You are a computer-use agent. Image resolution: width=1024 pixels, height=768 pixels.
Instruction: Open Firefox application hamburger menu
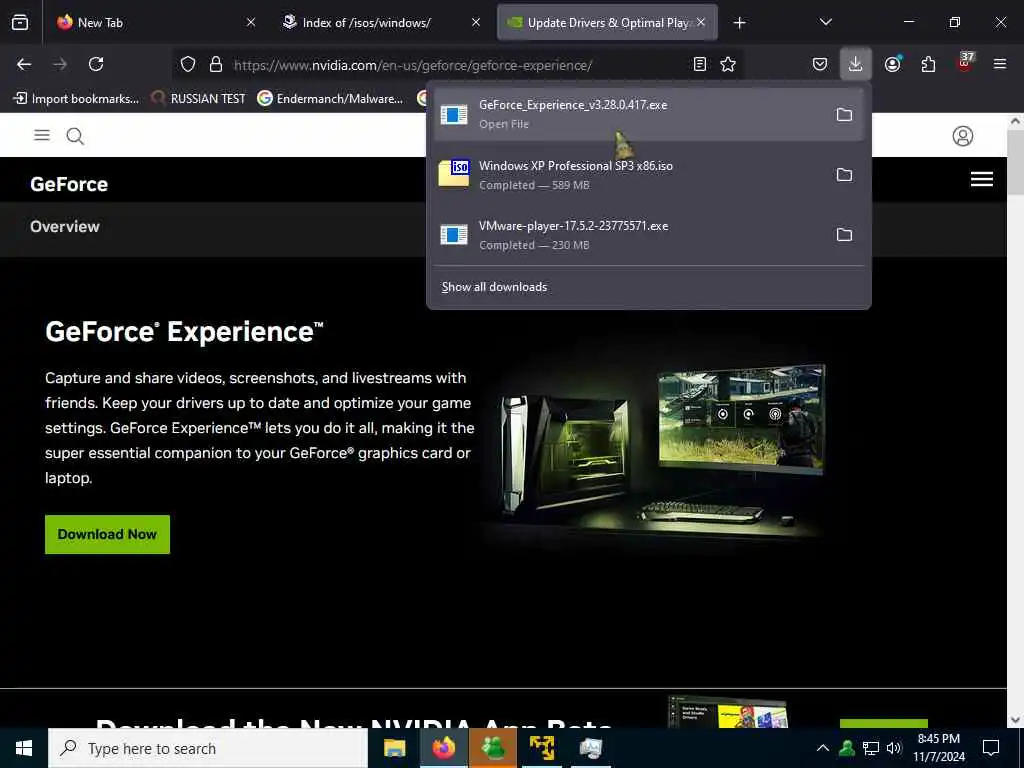coord(999,64)
